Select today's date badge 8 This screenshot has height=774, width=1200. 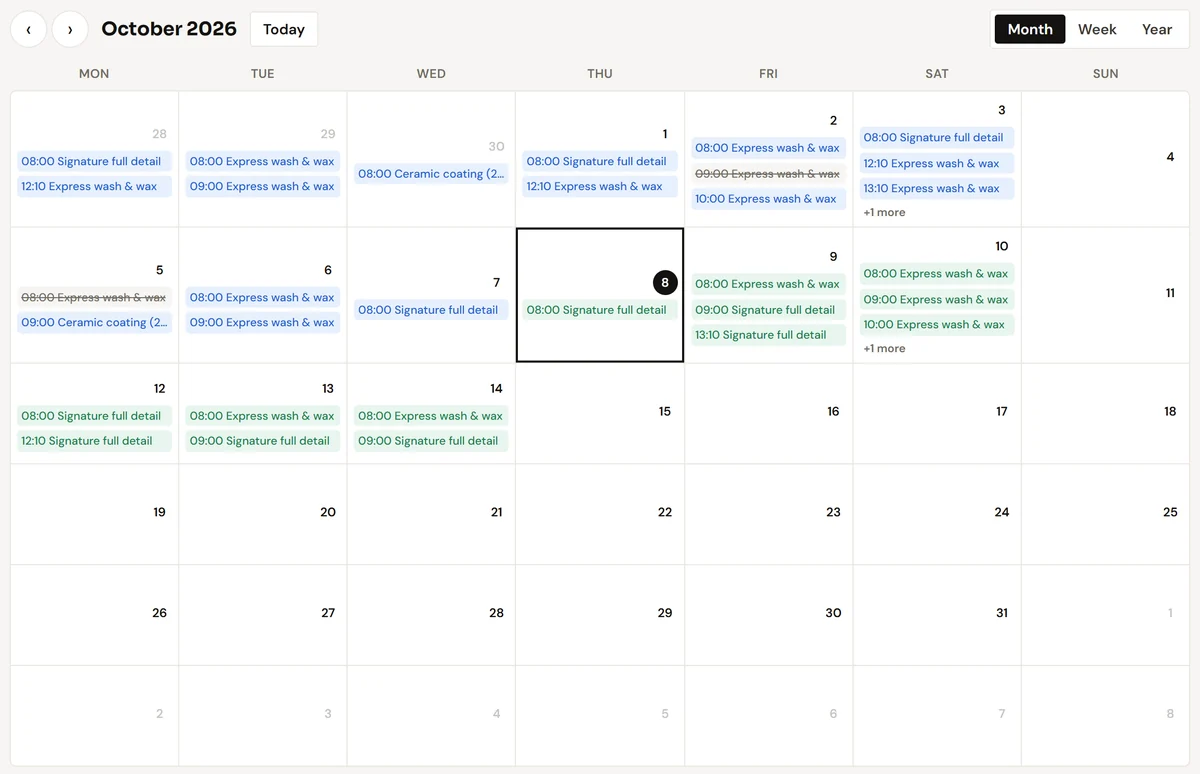coord(665,283)
